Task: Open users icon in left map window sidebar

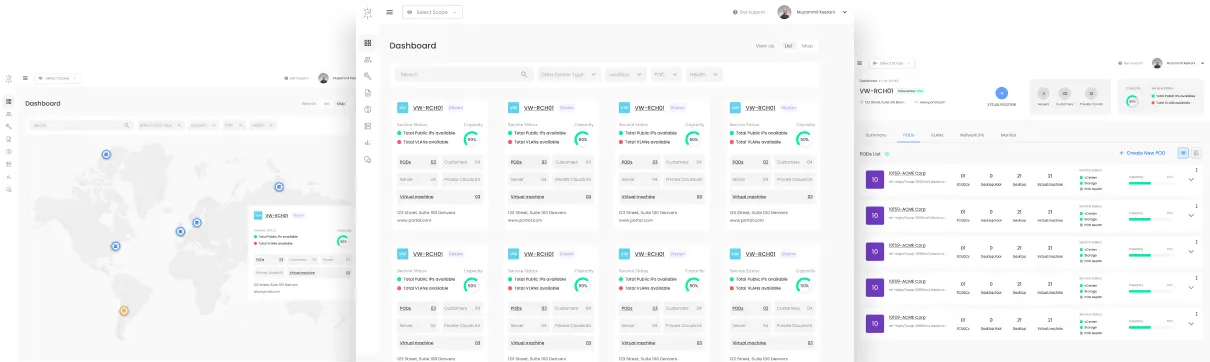Action: (x=9, y=114)
